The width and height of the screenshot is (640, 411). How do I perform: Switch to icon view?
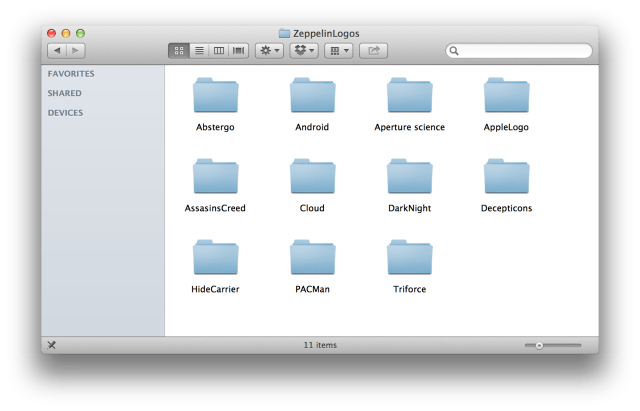(x=179, y=51)
